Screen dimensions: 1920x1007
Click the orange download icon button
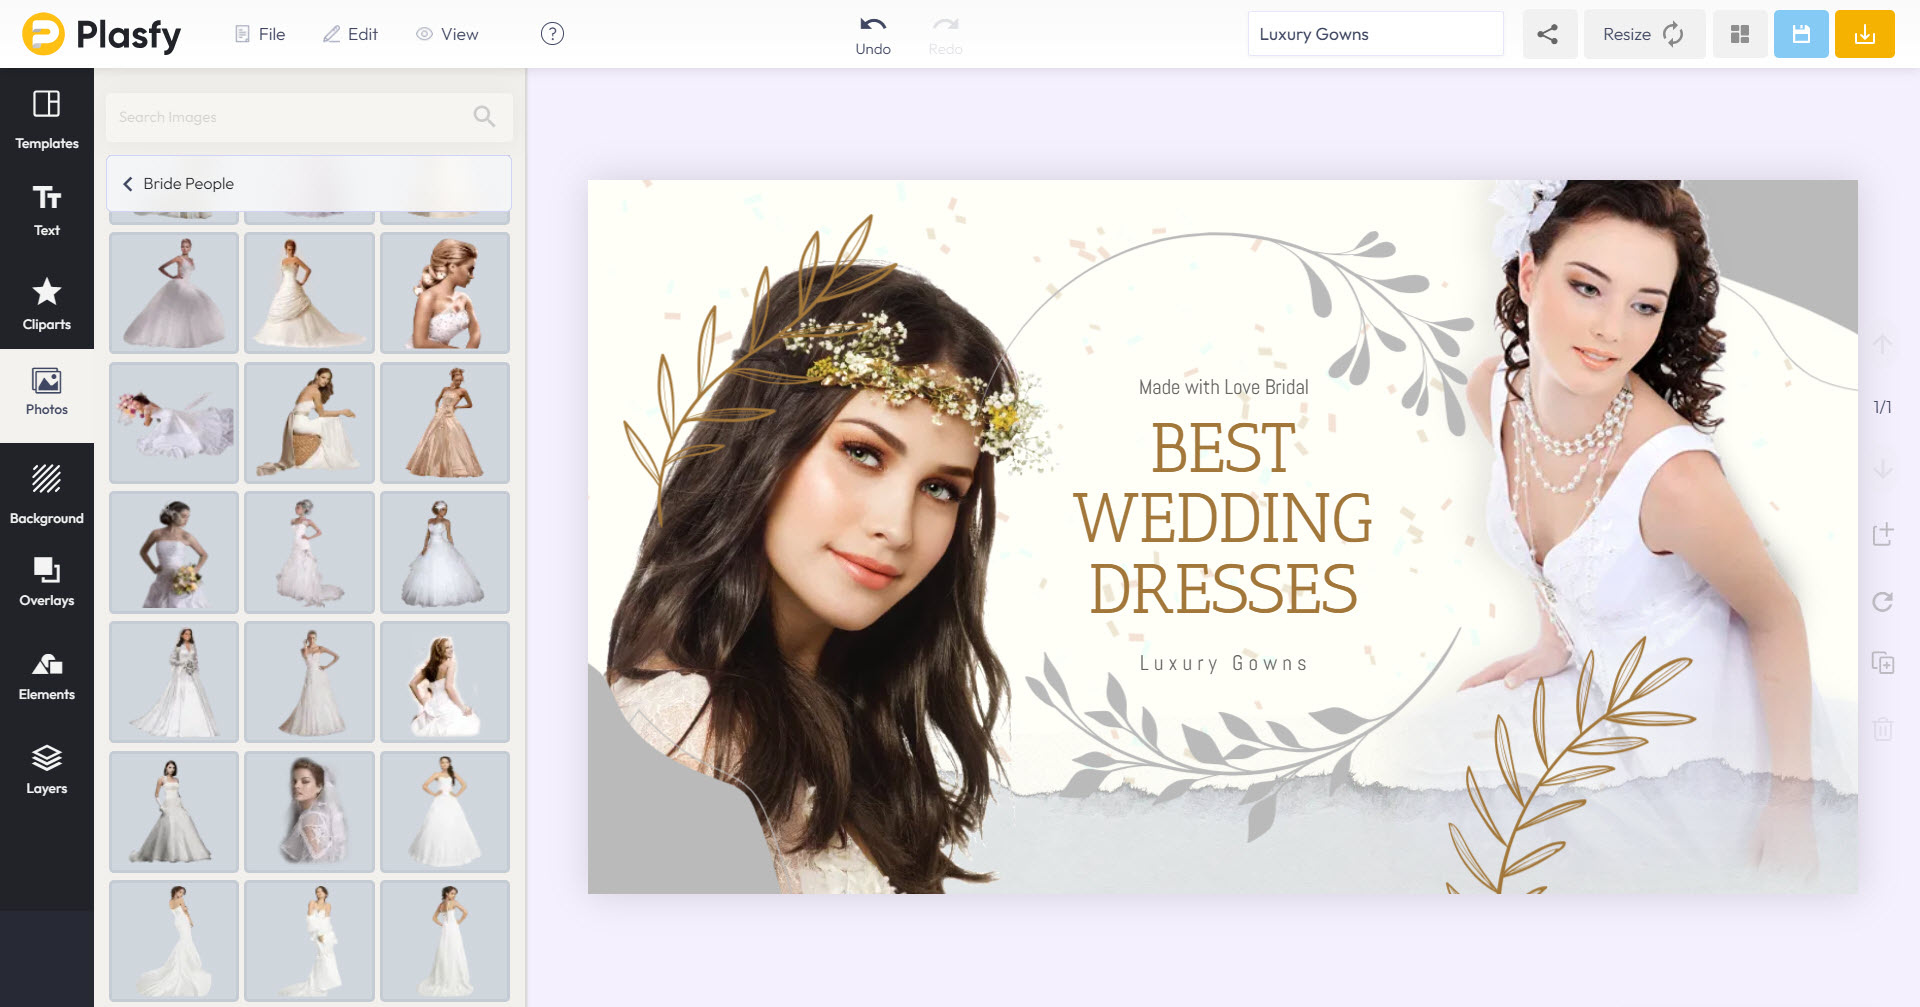coord(1864,34)
